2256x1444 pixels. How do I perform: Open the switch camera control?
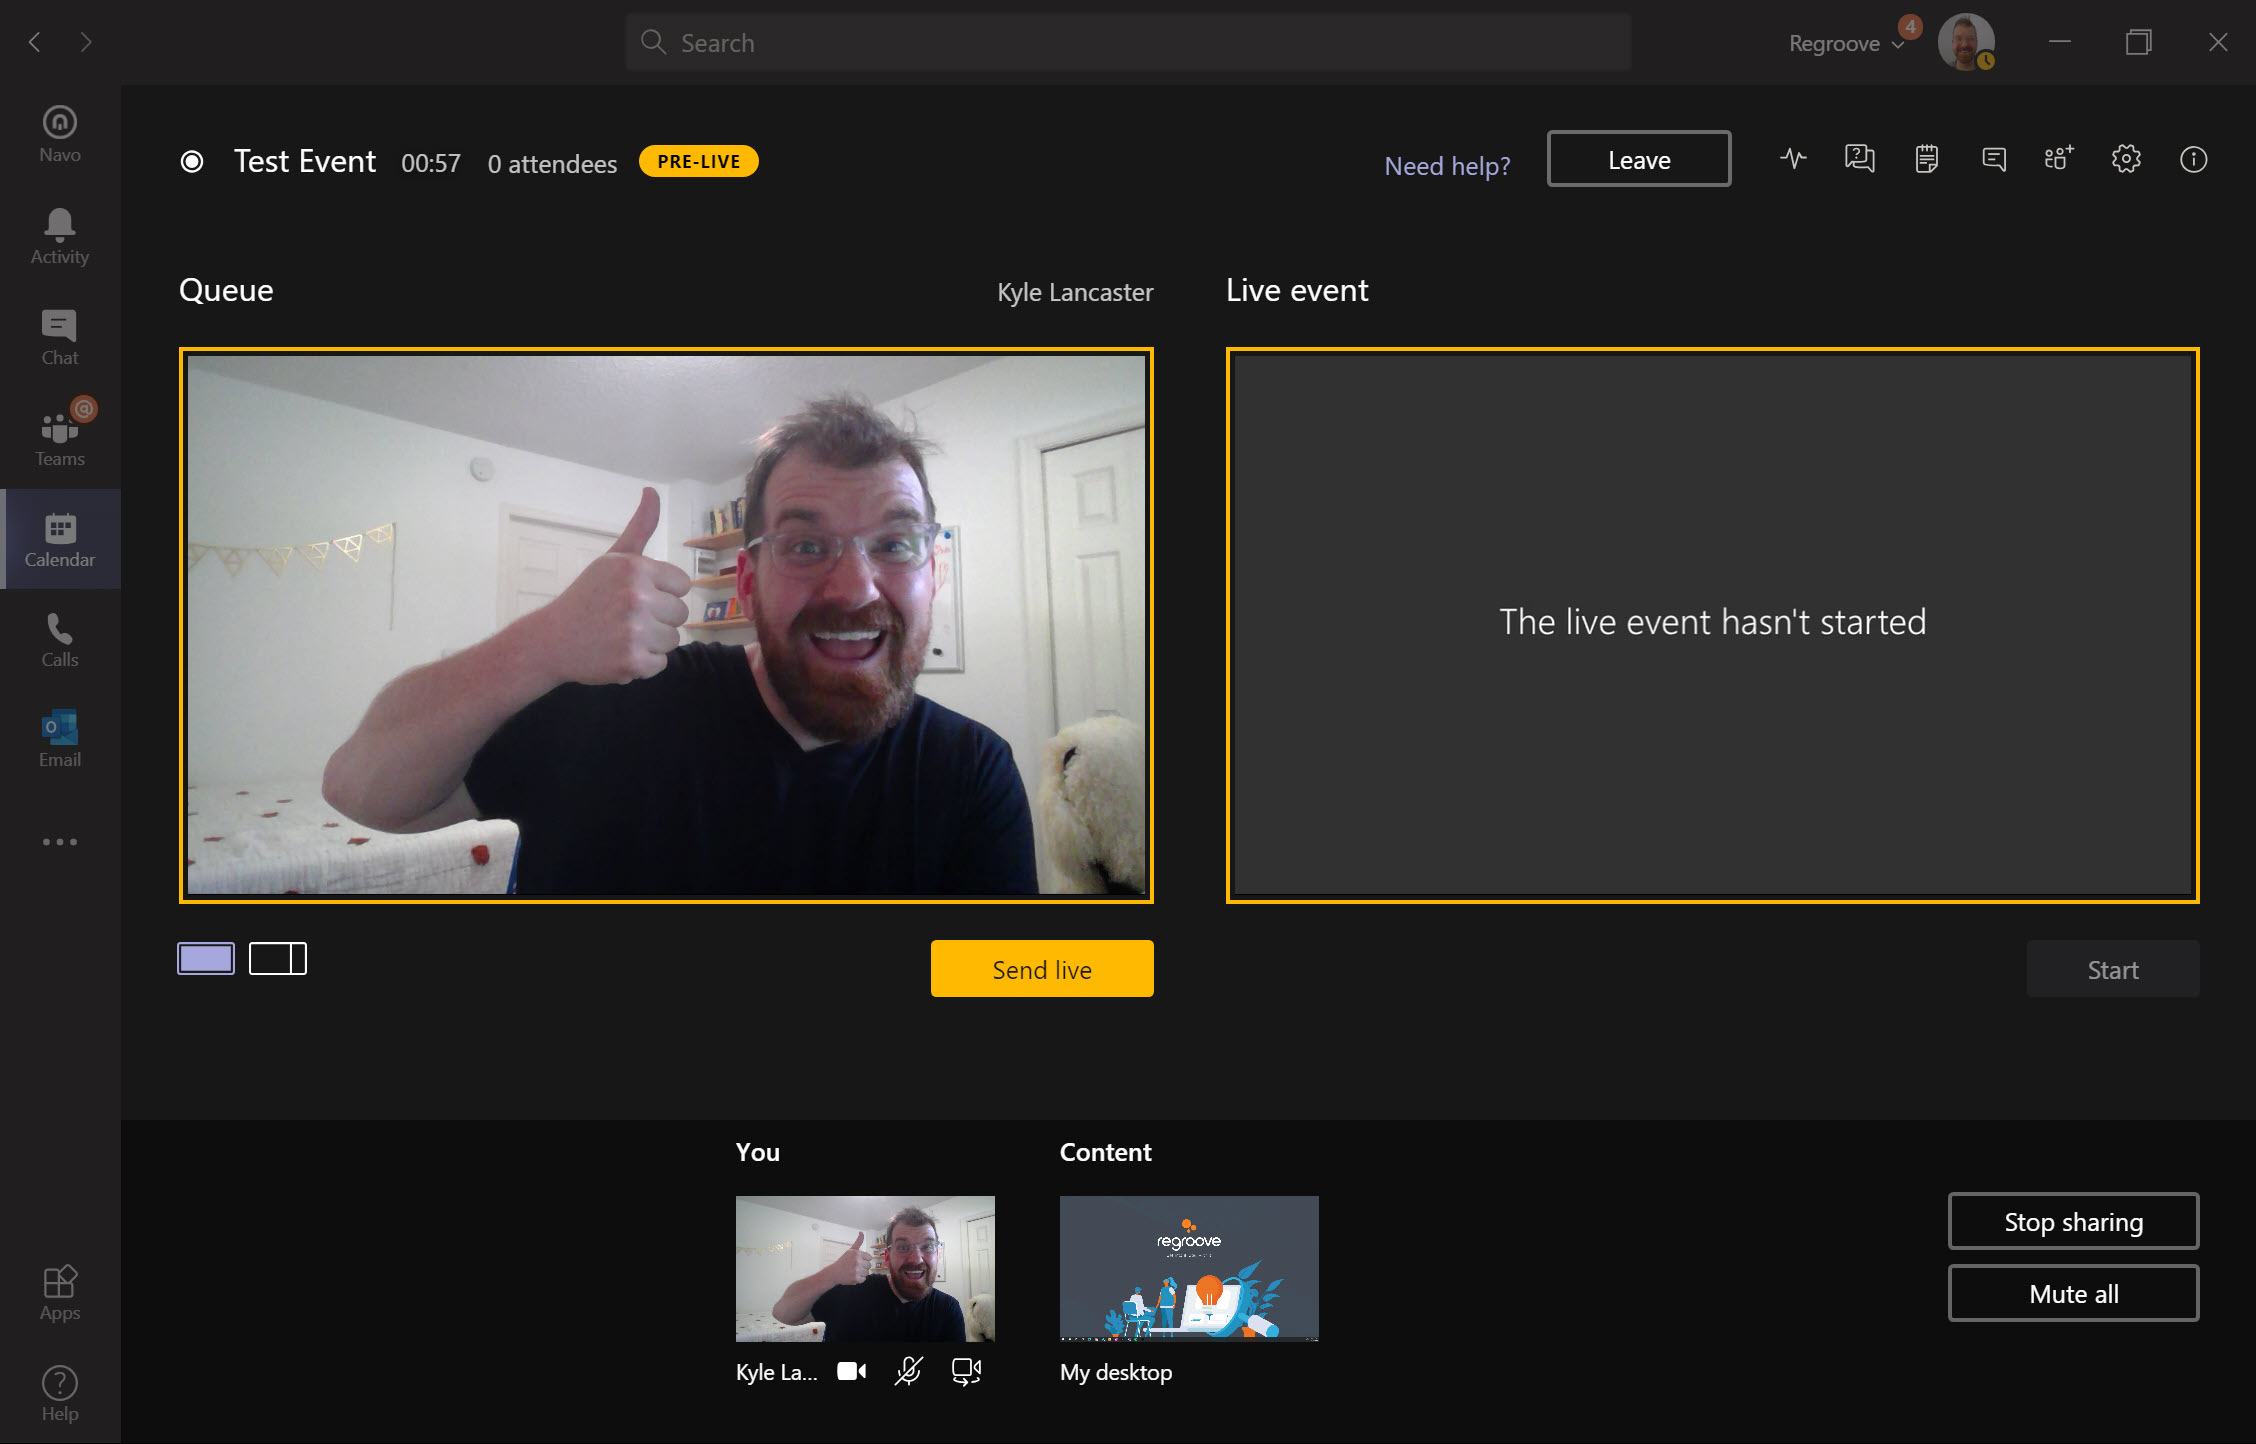964,1371
